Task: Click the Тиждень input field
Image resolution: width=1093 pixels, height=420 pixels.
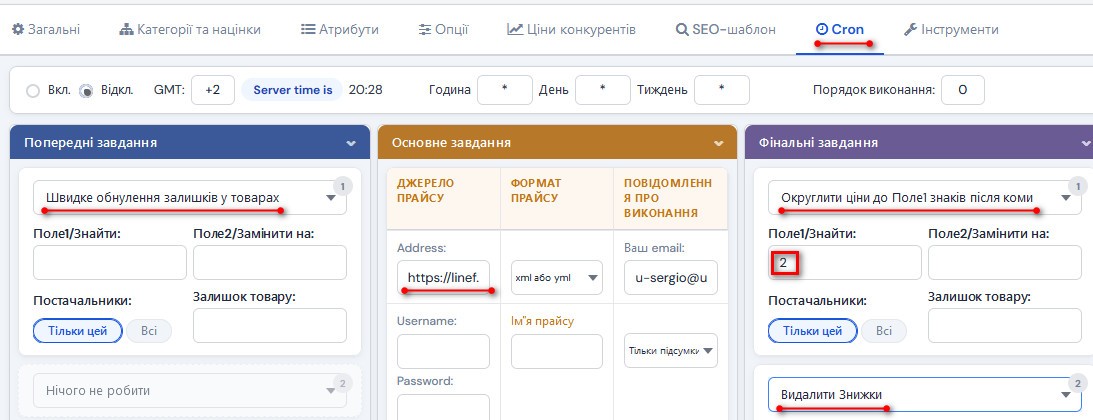Action: pyautogui.click(x=721, y=90)
